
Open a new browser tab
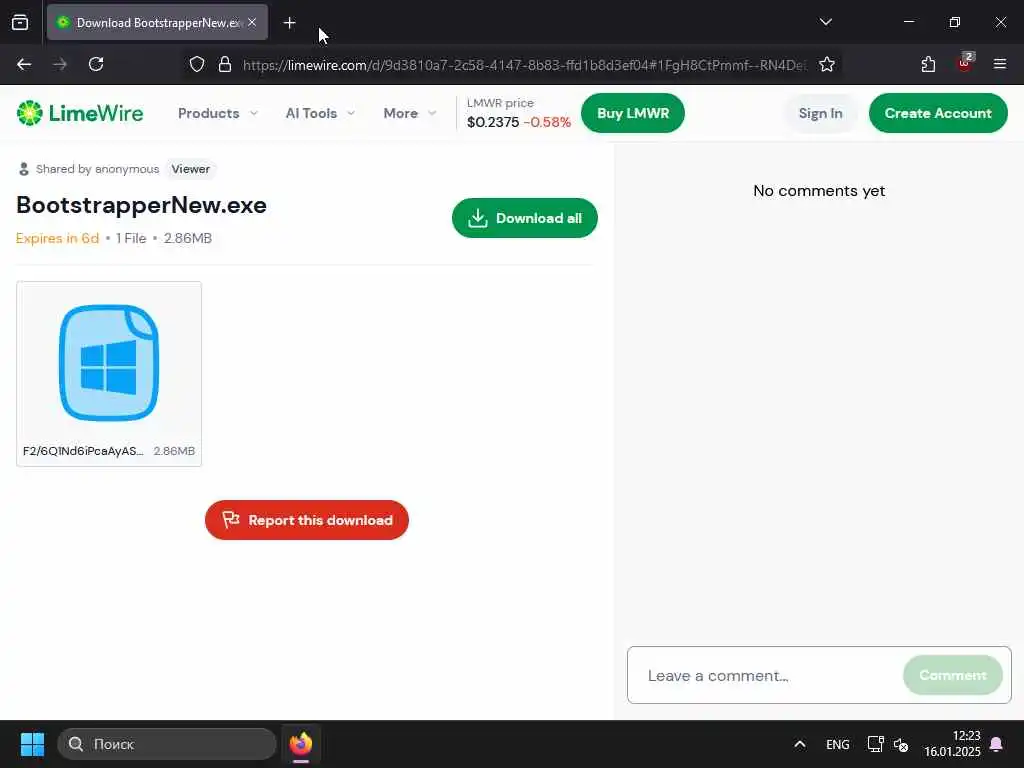point(289,23)
